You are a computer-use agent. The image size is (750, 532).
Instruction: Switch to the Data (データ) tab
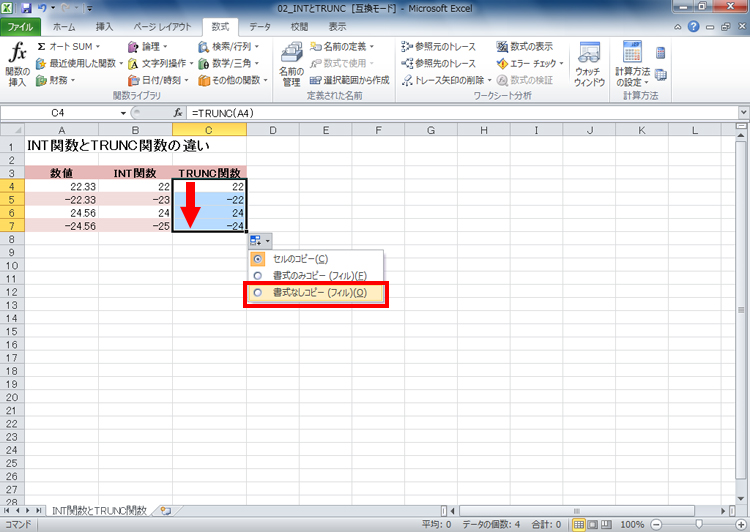coord(260,27)
